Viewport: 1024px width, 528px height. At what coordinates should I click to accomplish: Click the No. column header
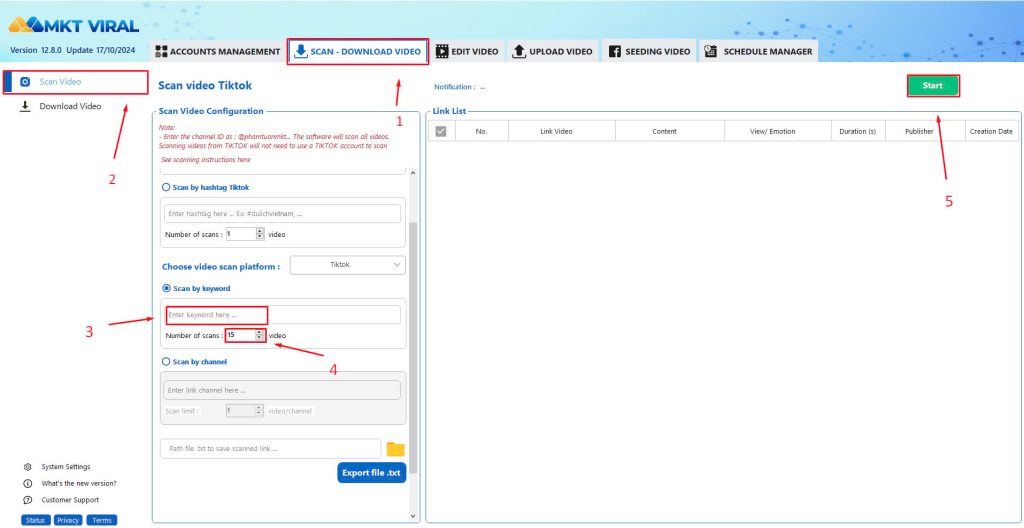[x=482, y=131]
